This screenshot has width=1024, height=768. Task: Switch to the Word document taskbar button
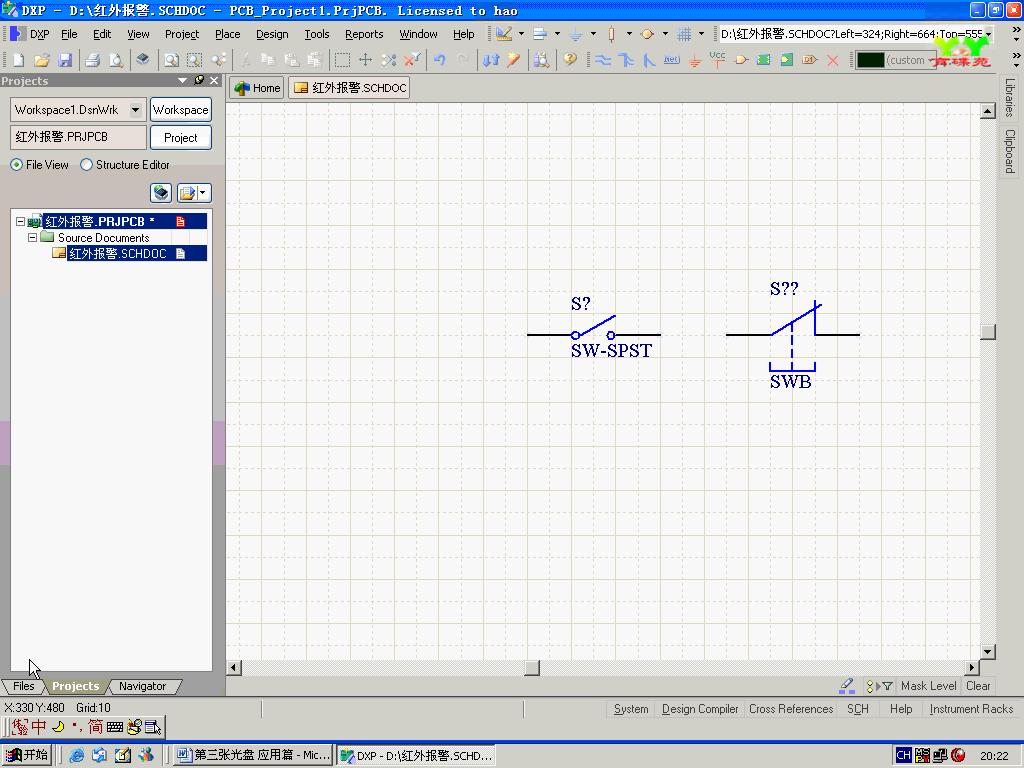(x=253, y=755)
